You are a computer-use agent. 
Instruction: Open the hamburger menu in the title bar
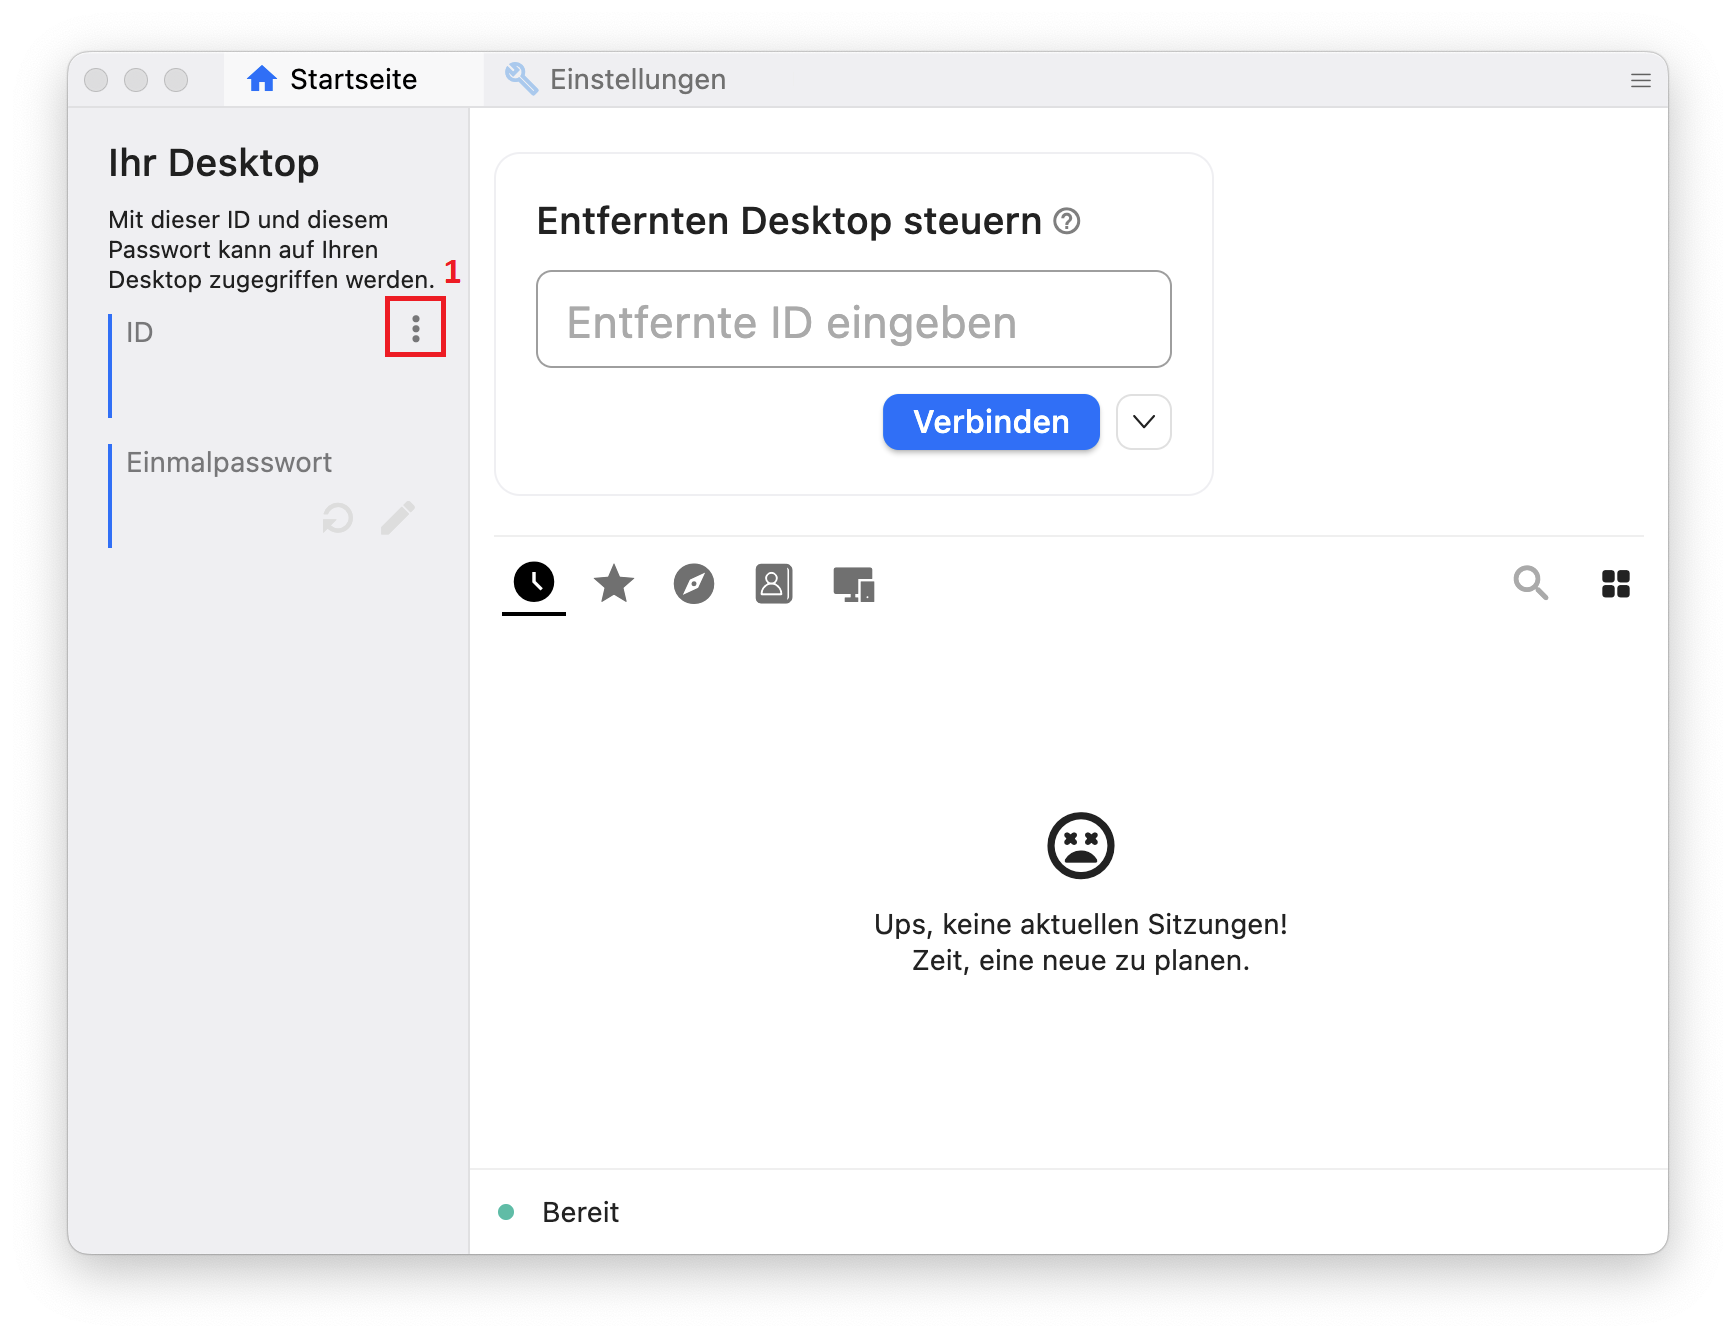(1640, 80)
